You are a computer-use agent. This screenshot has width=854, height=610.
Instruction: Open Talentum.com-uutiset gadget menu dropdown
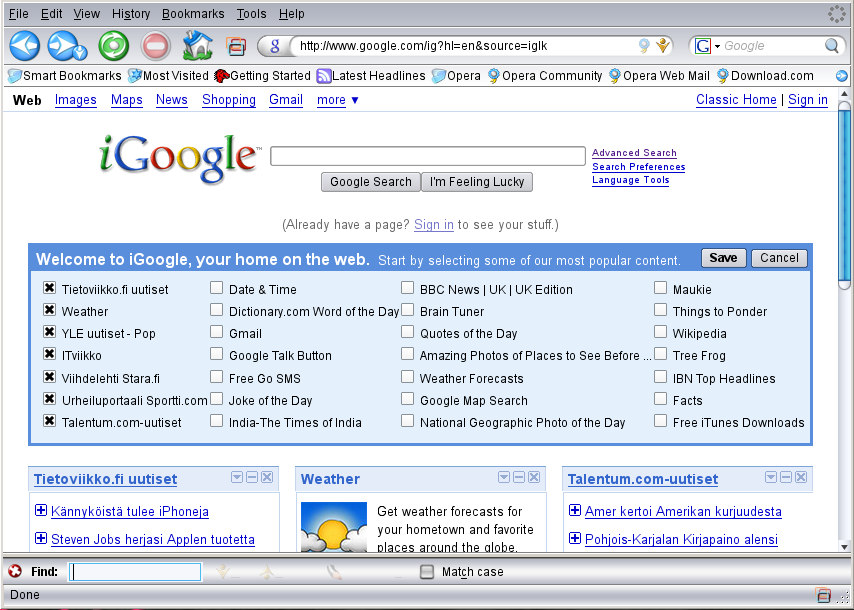click(x=771, y=478)
